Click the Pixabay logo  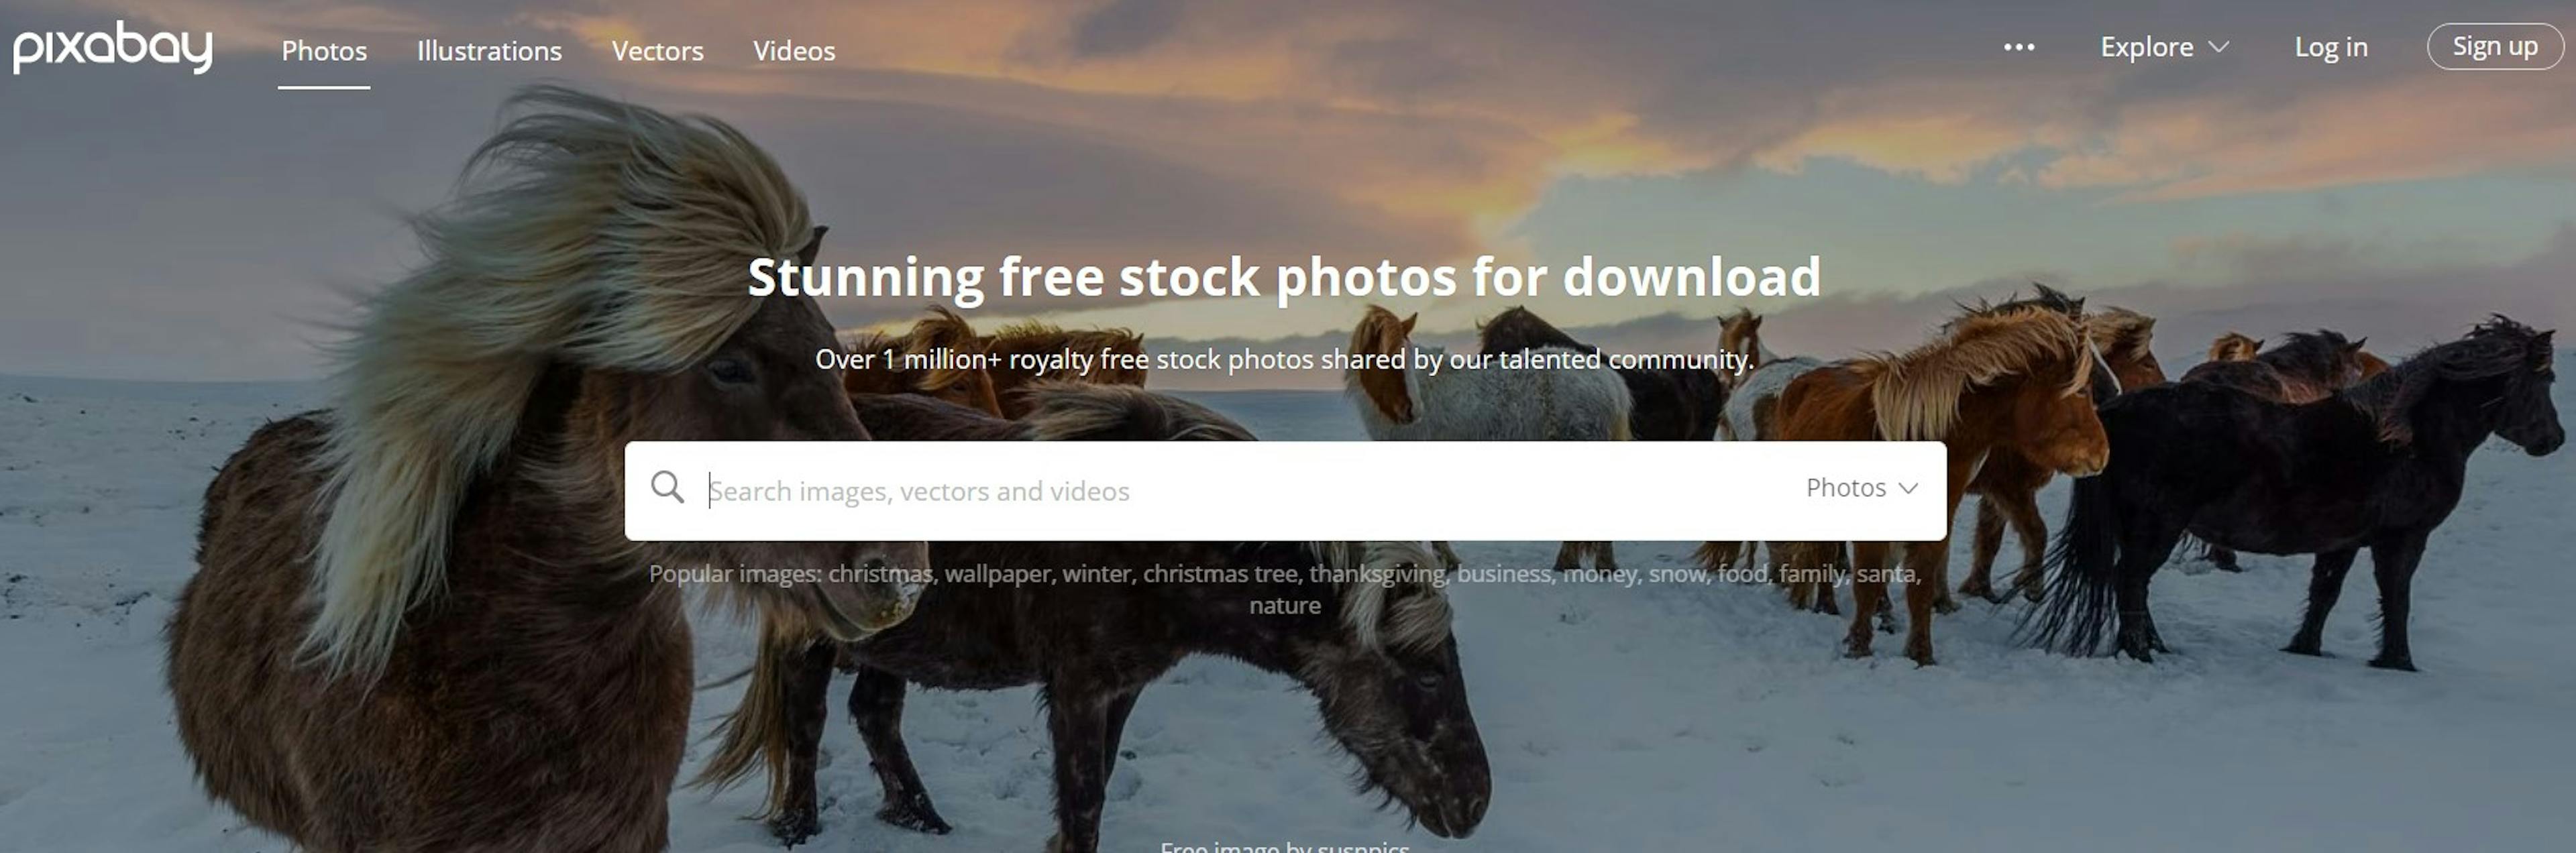click(x=113, y=47)
